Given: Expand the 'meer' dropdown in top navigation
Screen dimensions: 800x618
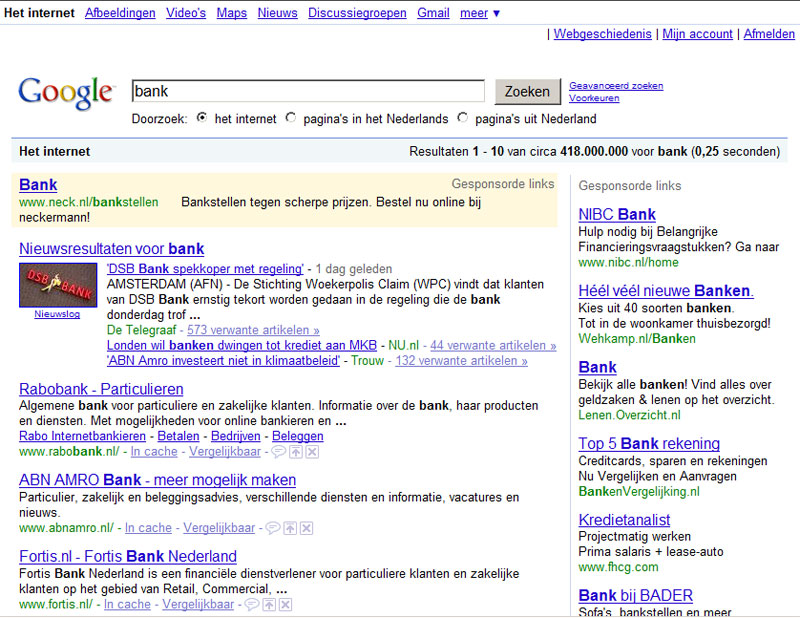Looking at the screenshot, I should (480, 13).
